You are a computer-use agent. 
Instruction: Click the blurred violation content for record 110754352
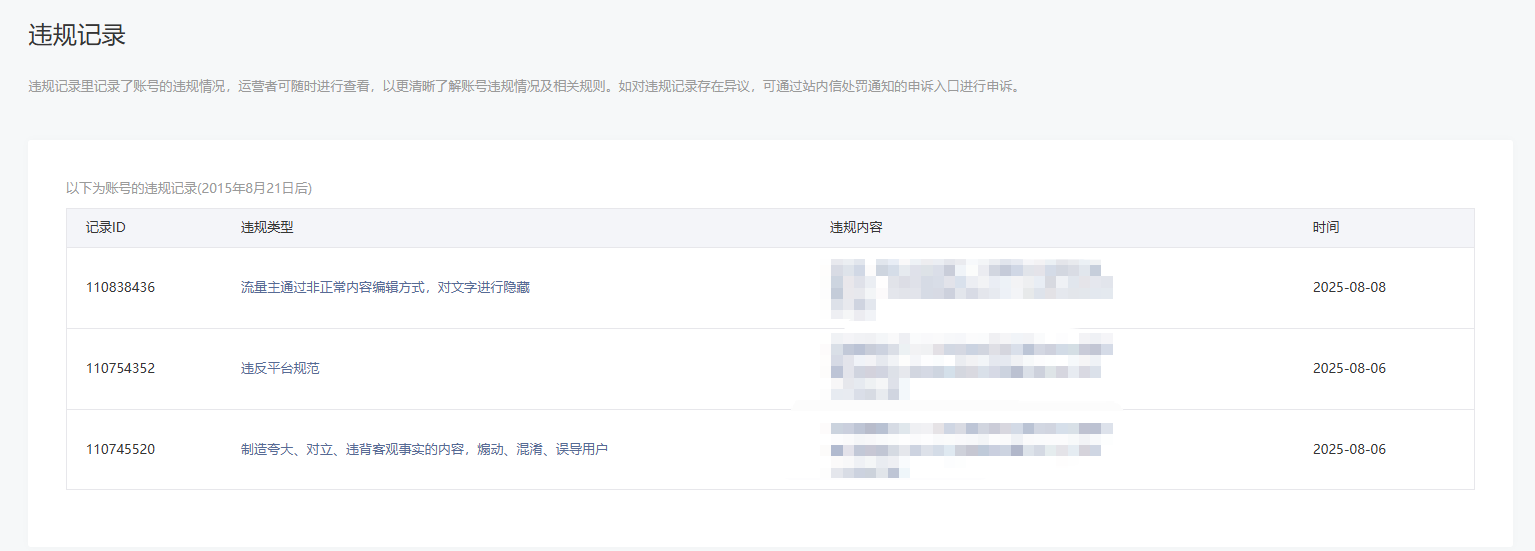tap(971, 368)
